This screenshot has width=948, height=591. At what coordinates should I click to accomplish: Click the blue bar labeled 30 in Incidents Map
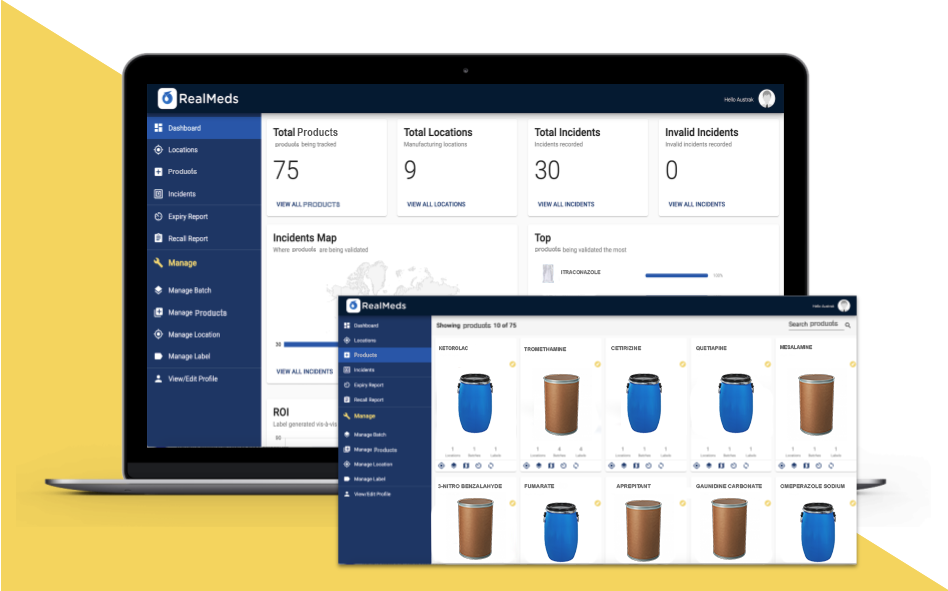(311, 344)
